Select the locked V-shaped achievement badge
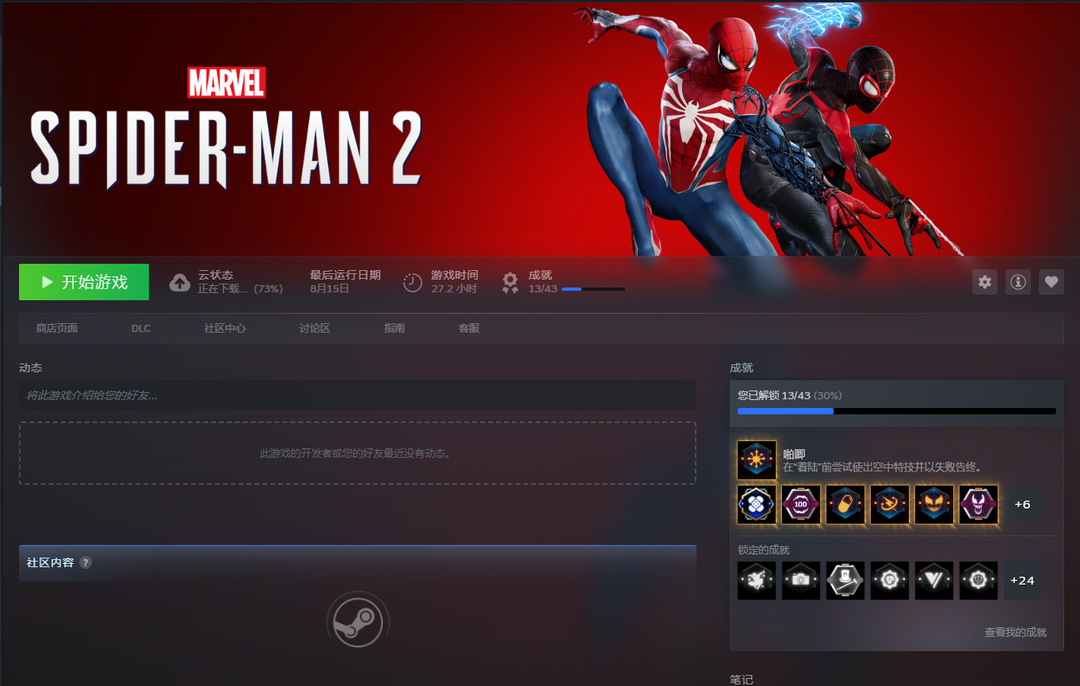 pyautogui.click(x=934, y=581)
